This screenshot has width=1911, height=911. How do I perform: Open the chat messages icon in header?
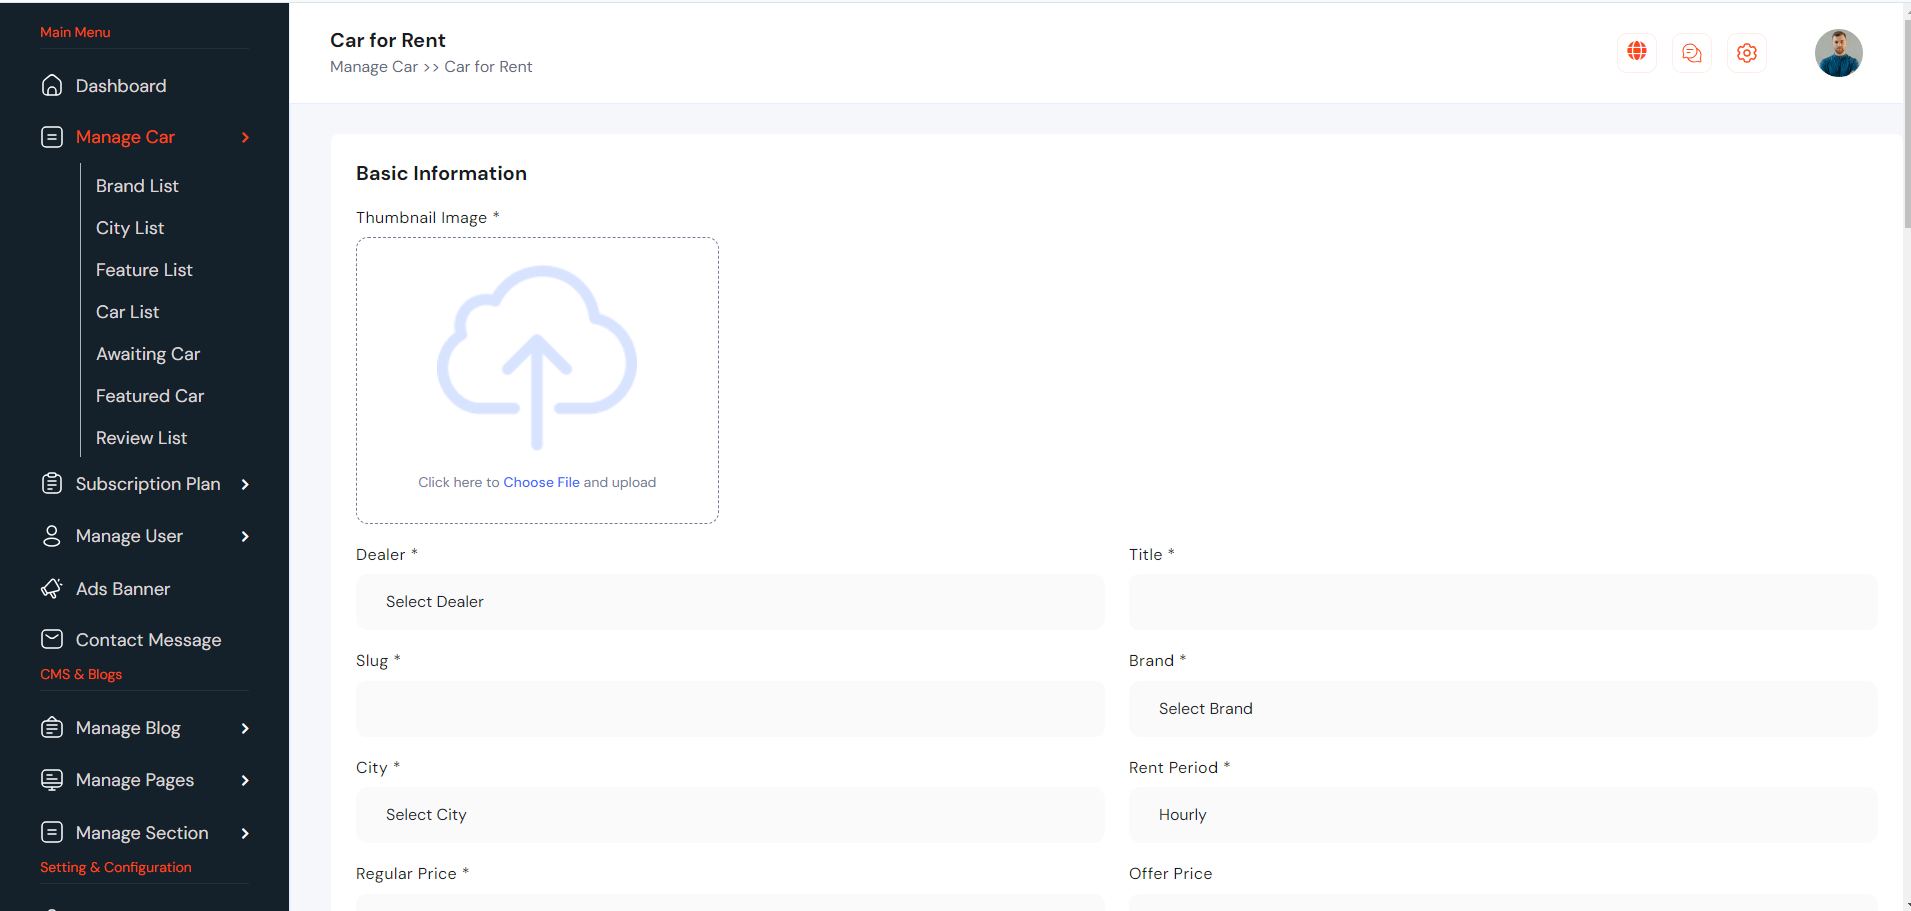point(1691,53)
